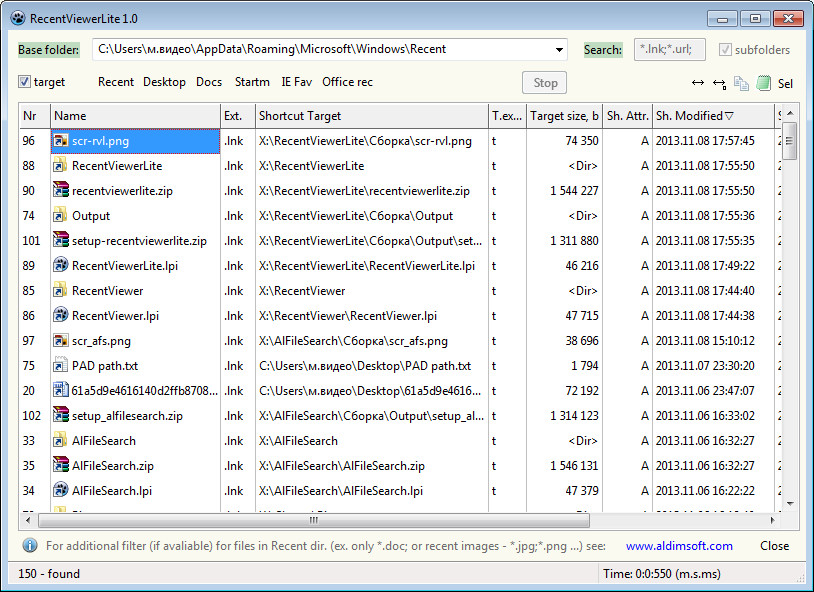Click the RecentViewer folder icon
Image resolution: width=814 pixels, height=592 pixels.
[61, 290]
